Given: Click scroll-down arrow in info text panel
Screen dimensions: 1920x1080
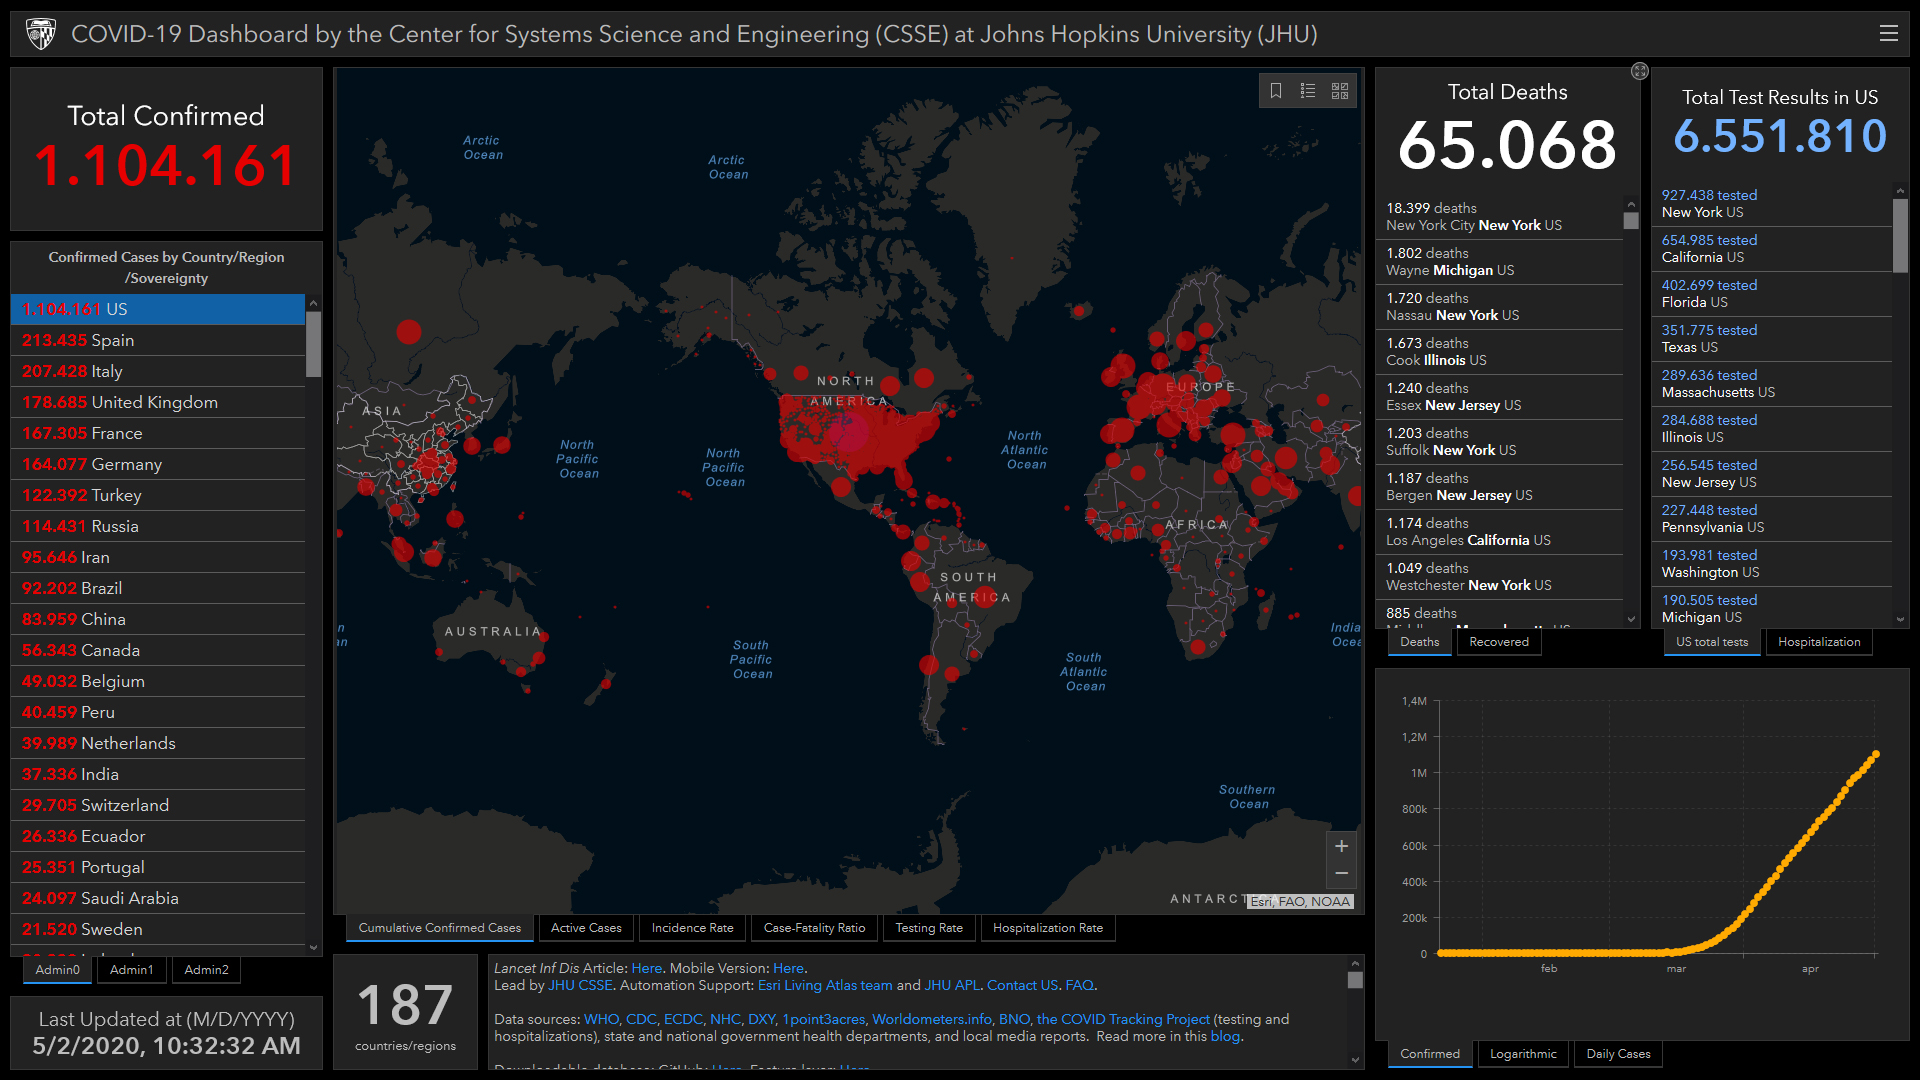Looking at the screenshot, I should (1355, 1060).
